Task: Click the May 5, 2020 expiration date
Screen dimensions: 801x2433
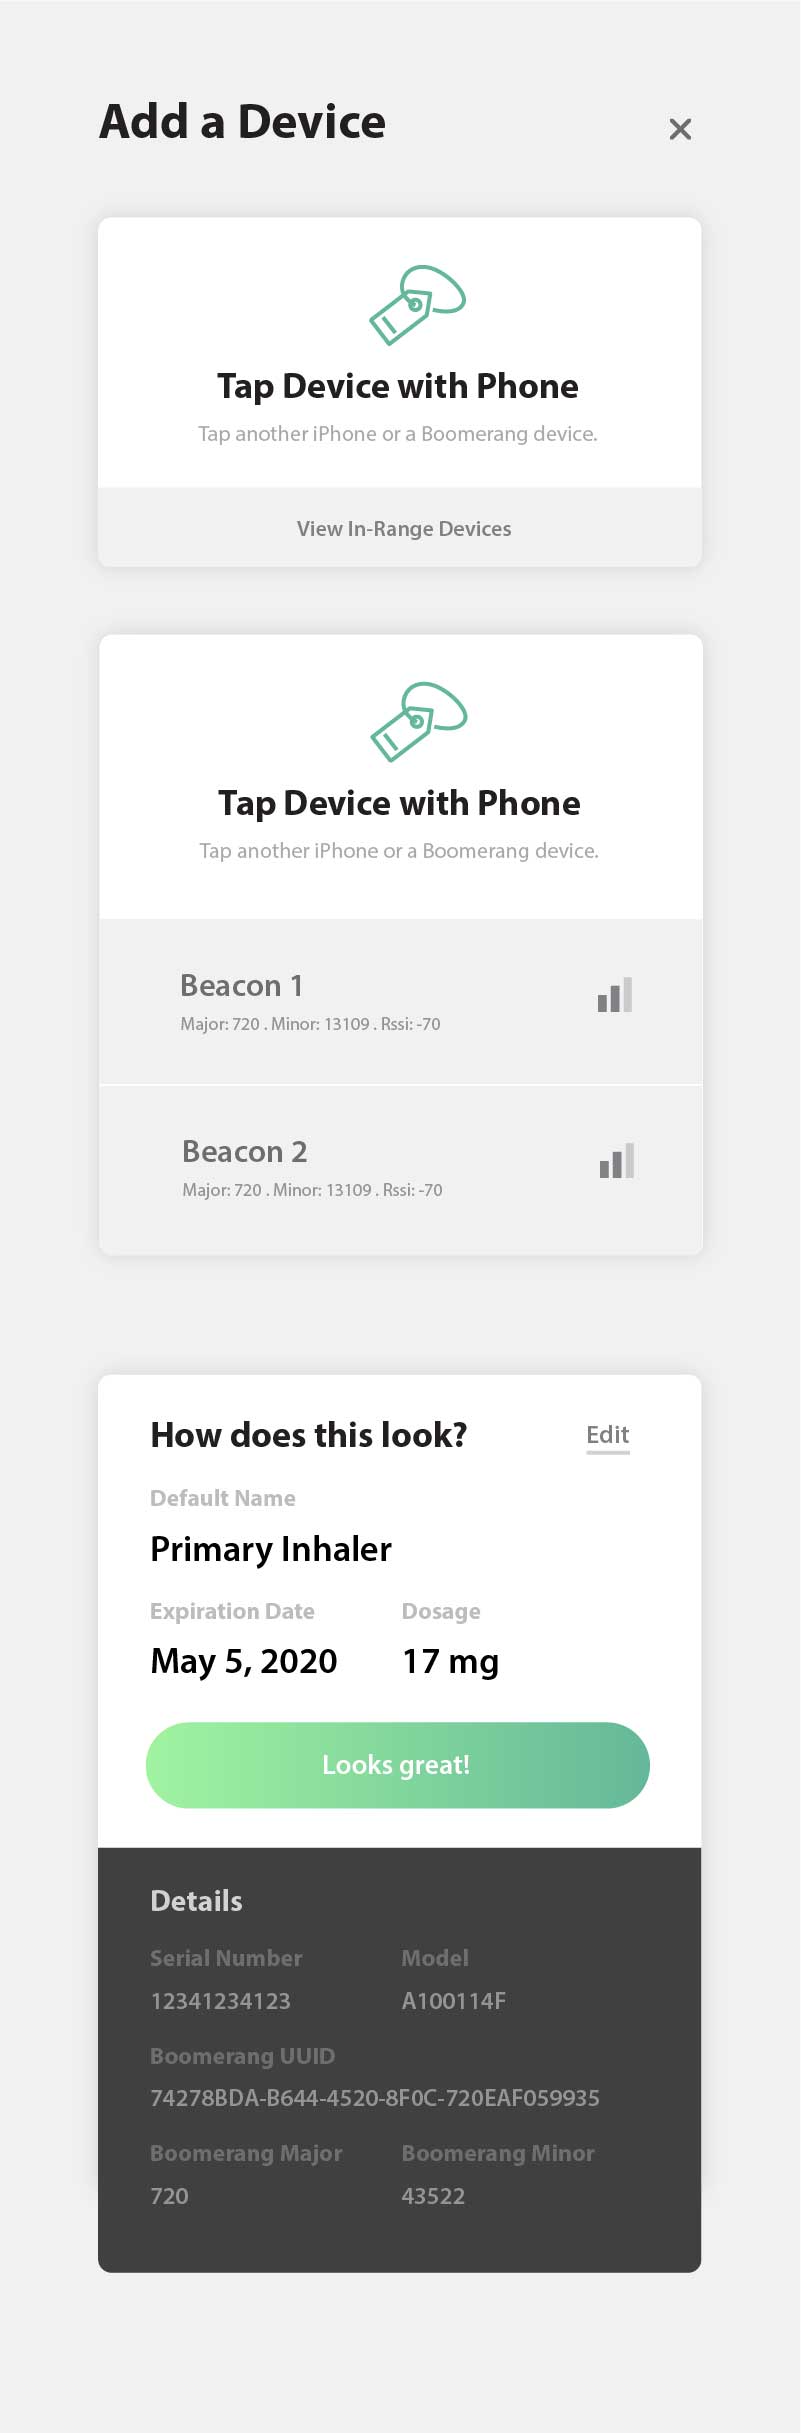Action: point(244,1661)
